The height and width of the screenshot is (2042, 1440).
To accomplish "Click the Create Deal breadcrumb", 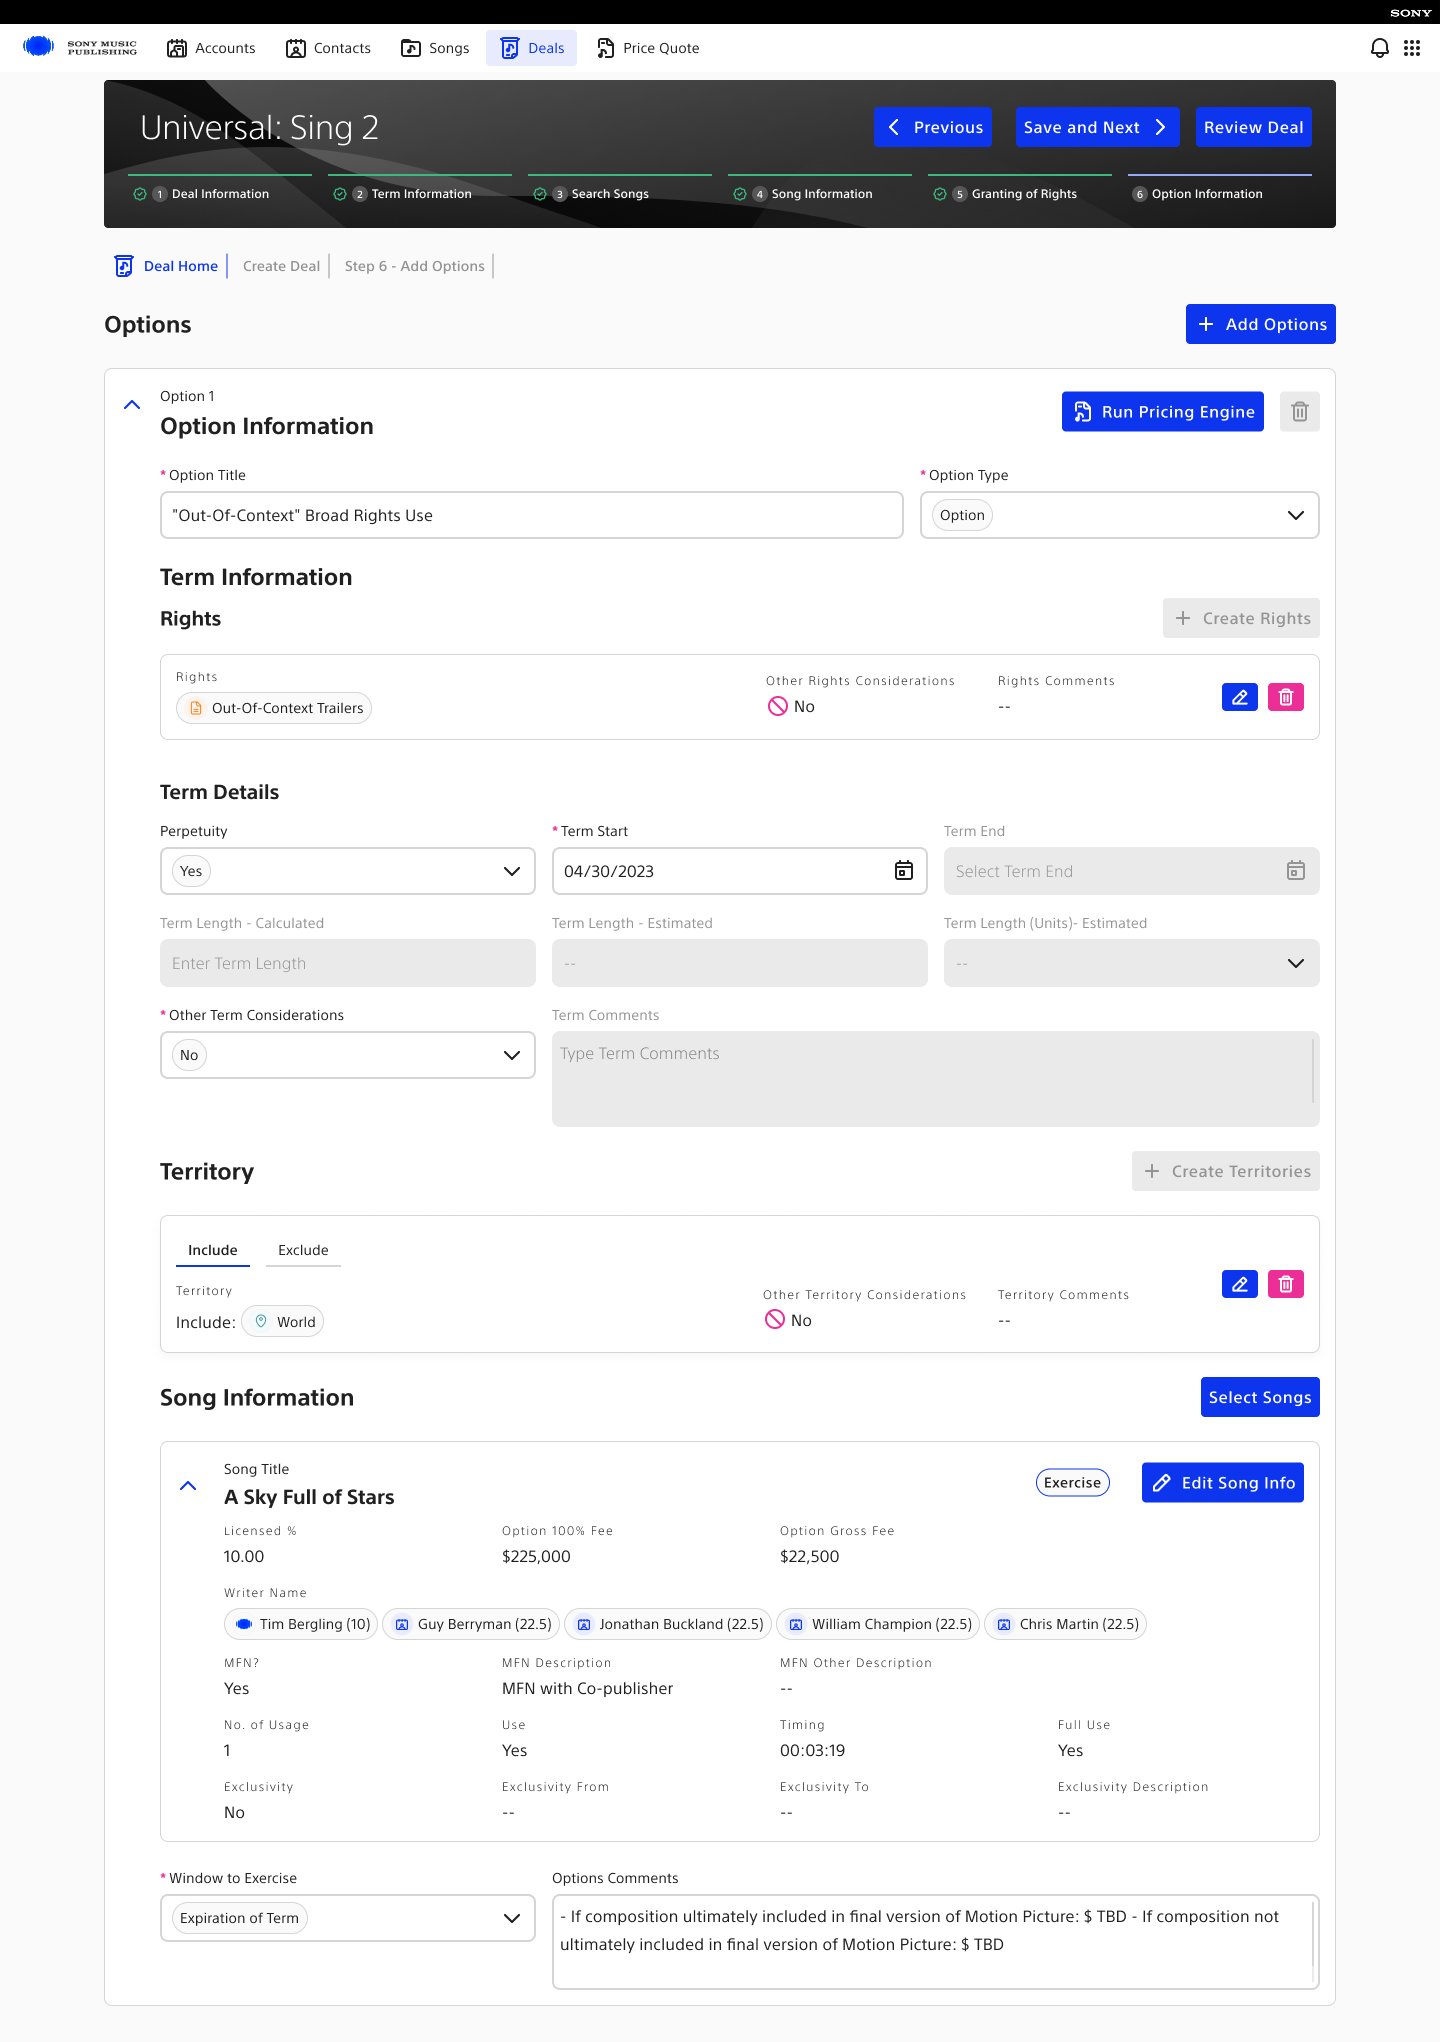I will coord(282,266).
